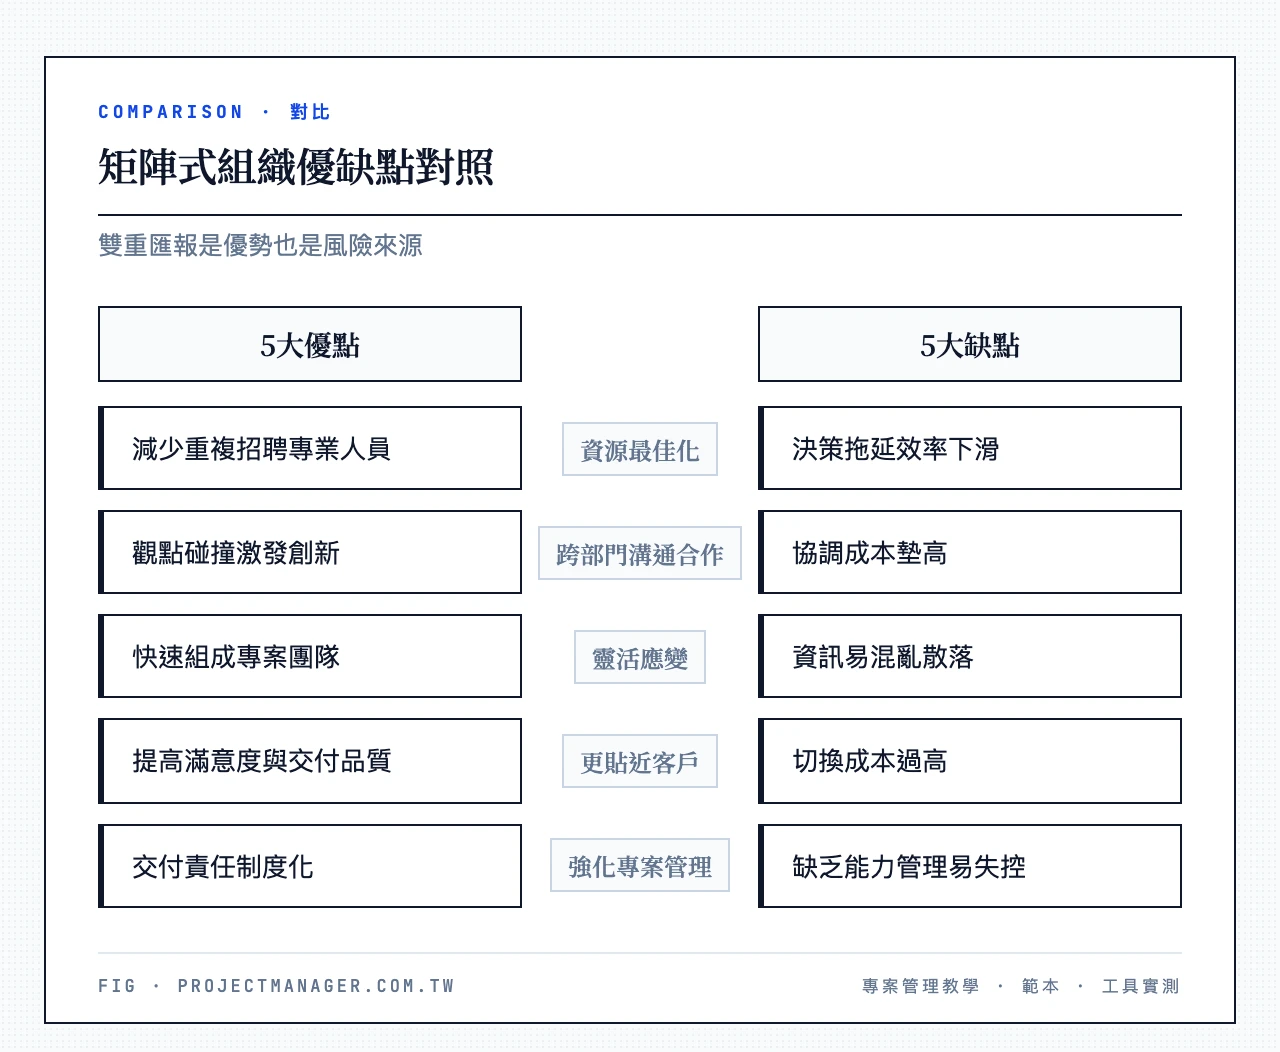The image size is (1280, 1052).
Task: Click the 提高滿意度與交付品質 box
Action: pos(310,761)
